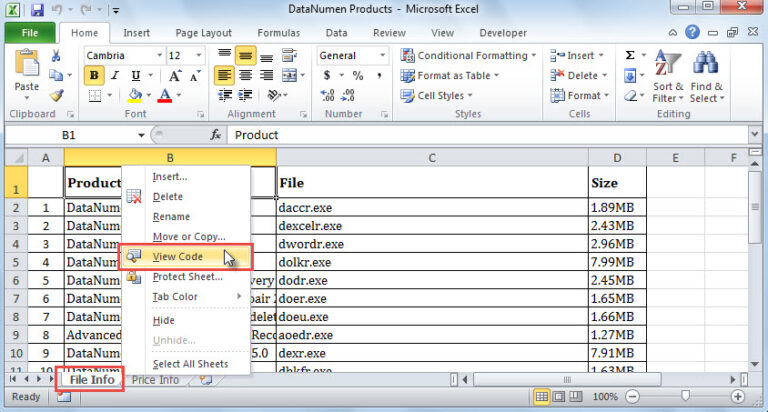Decrease font size with the small A icon
The height and width of the screenshot is (412, 768).
[195, 75]
